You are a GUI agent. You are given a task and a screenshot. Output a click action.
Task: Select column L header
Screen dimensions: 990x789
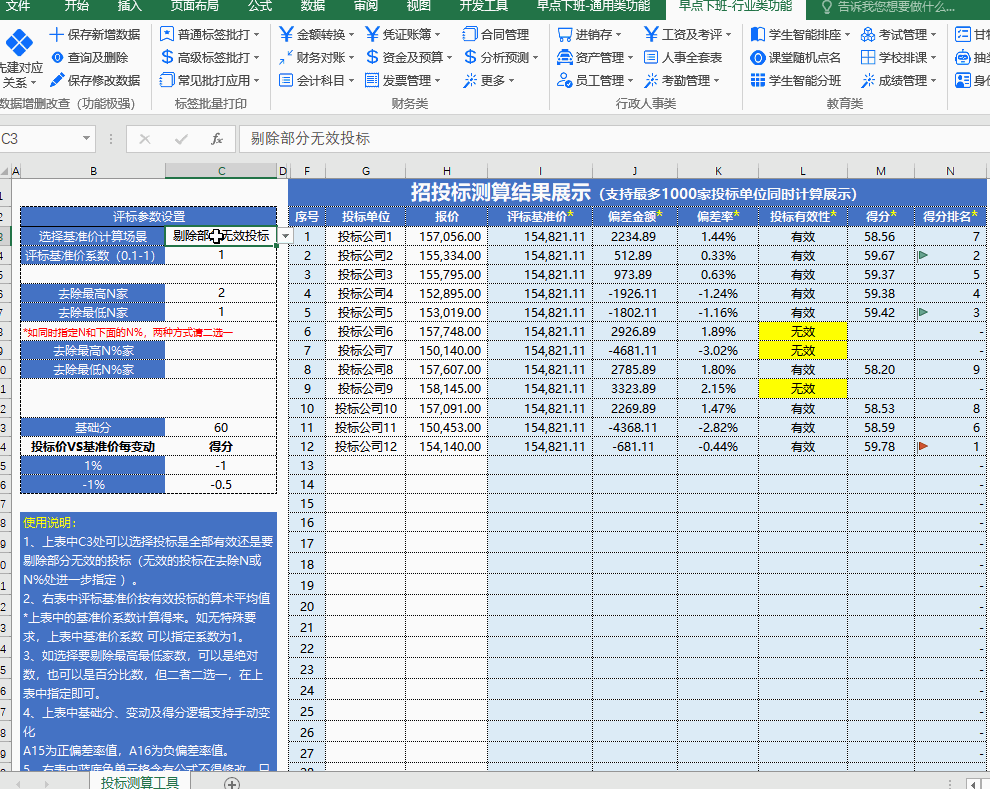pyautogui.click(x=802, y=170)
